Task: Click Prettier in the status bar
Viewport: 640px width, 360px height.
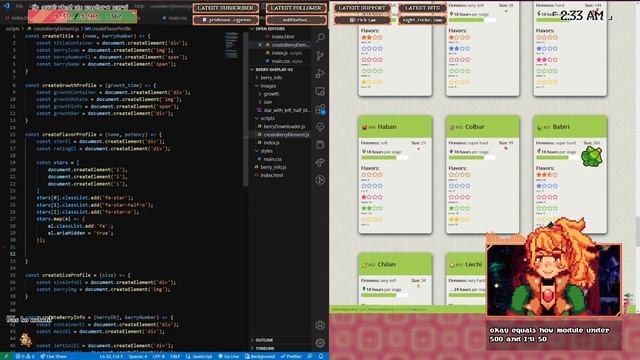Action: [x=291, y=356]
